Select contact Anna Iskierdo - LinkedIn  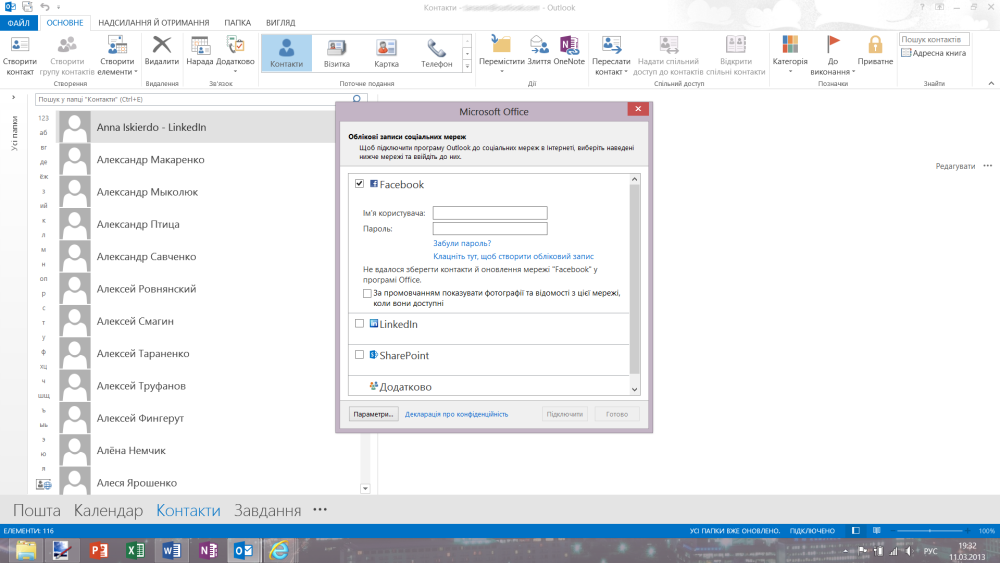click(x=198, y=127)
